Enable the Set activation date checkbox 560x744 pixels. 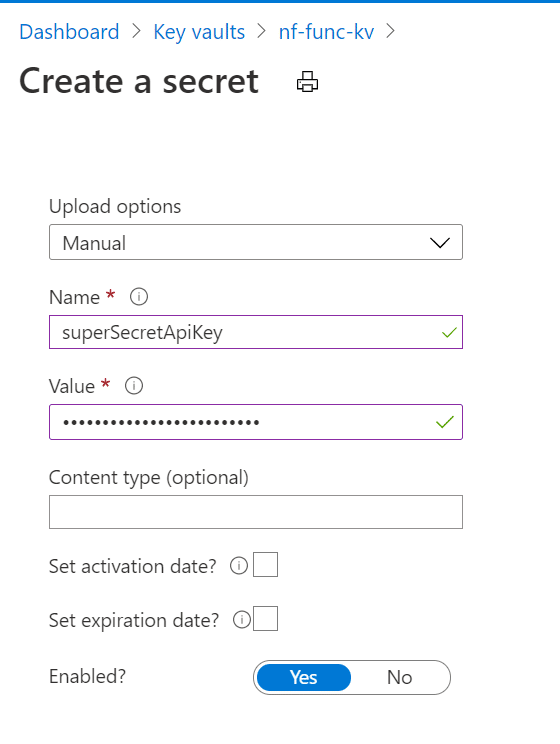pyautogui.click(x=265, y=565)
